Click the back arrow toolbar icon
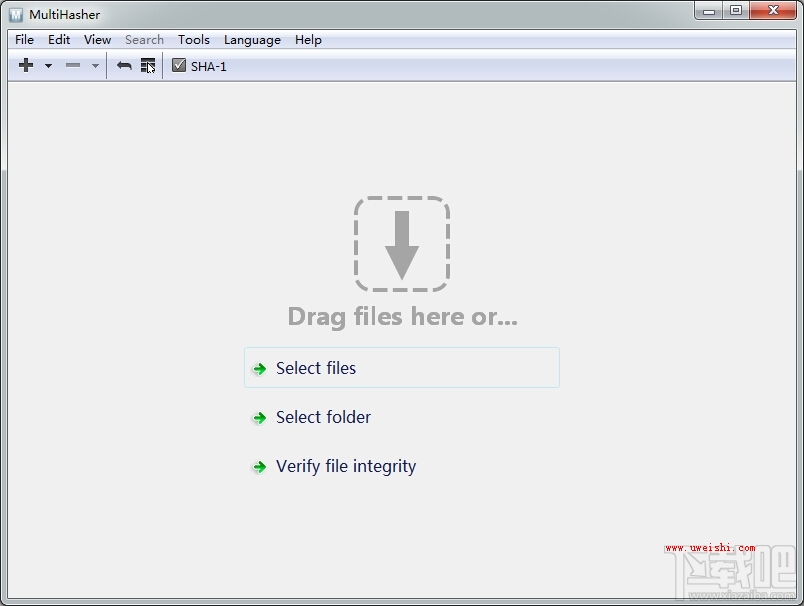Screen dimensions: 804x606 coord(124,66)
